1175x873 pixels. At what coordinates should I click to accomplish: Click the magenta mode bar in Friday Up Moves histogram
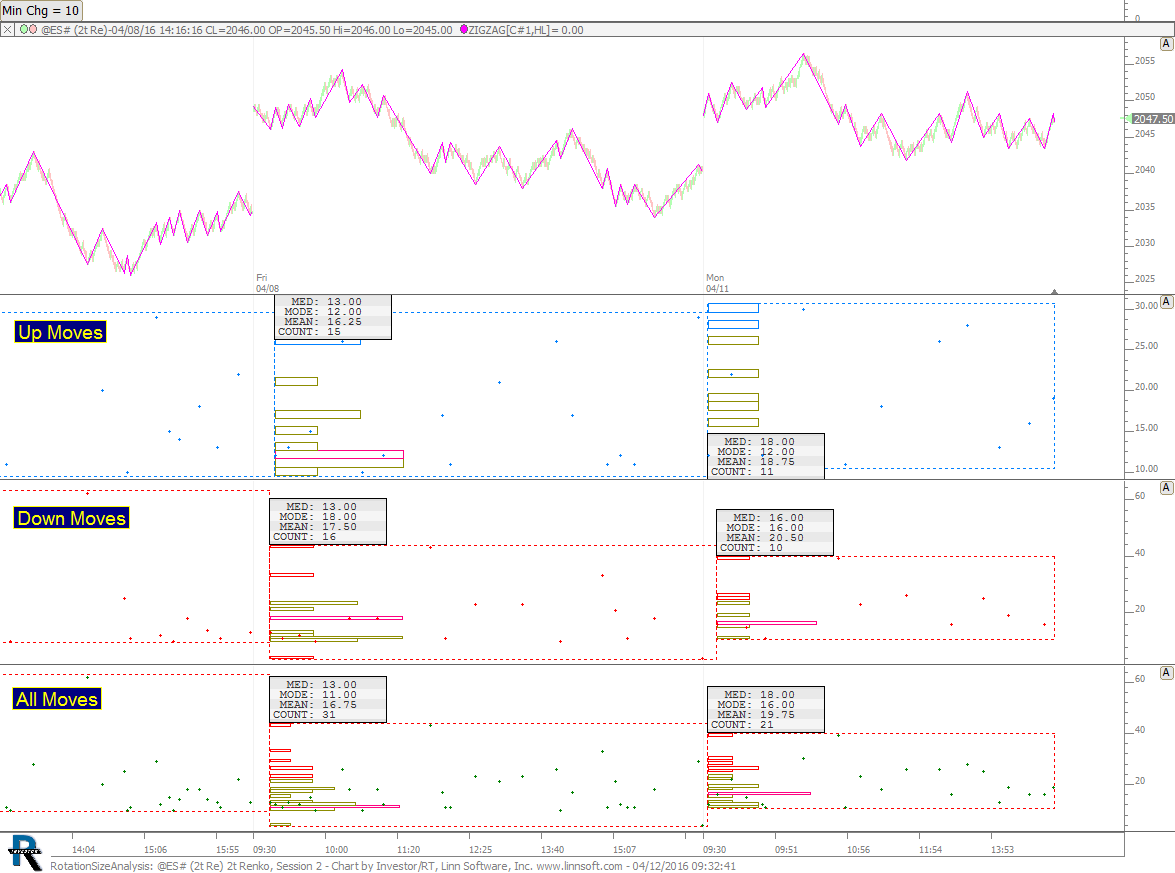[x=339, y=455]
